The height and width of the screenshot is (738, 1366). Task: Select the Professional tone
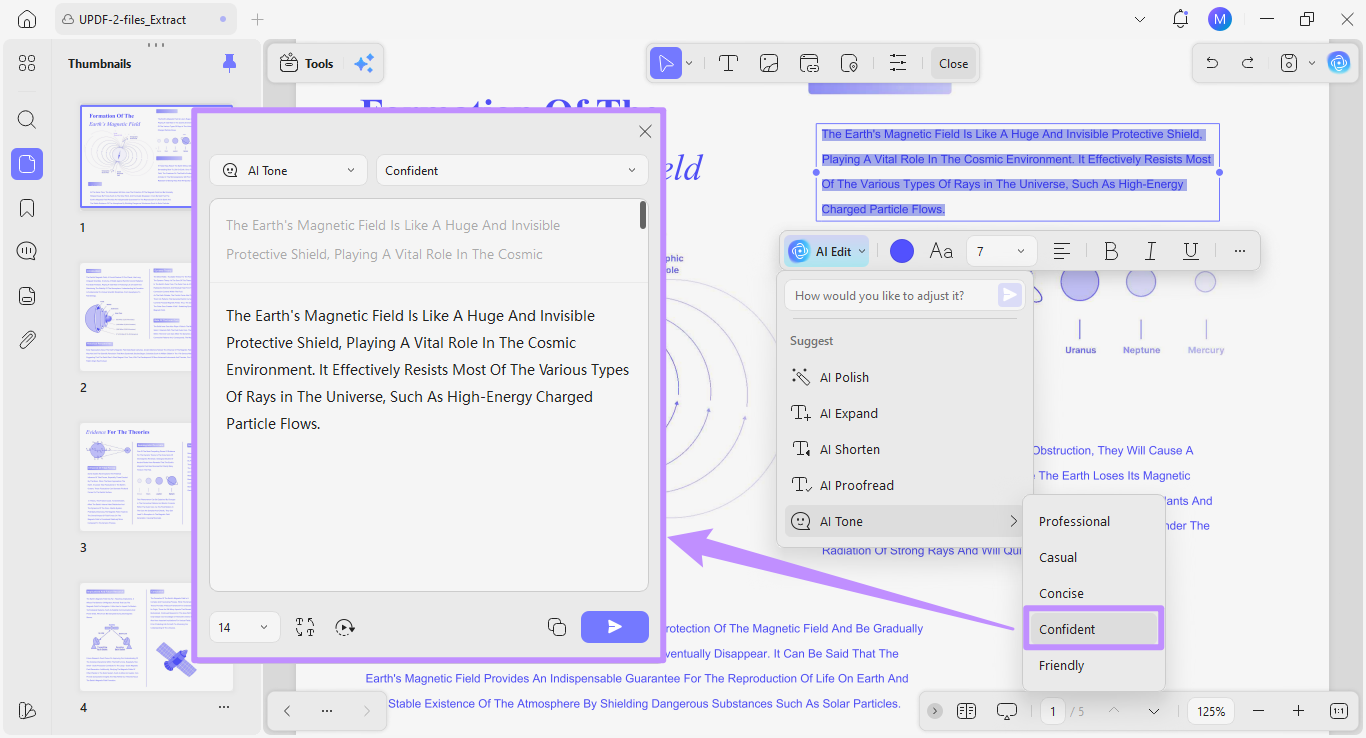click(x=1094, y=521)
